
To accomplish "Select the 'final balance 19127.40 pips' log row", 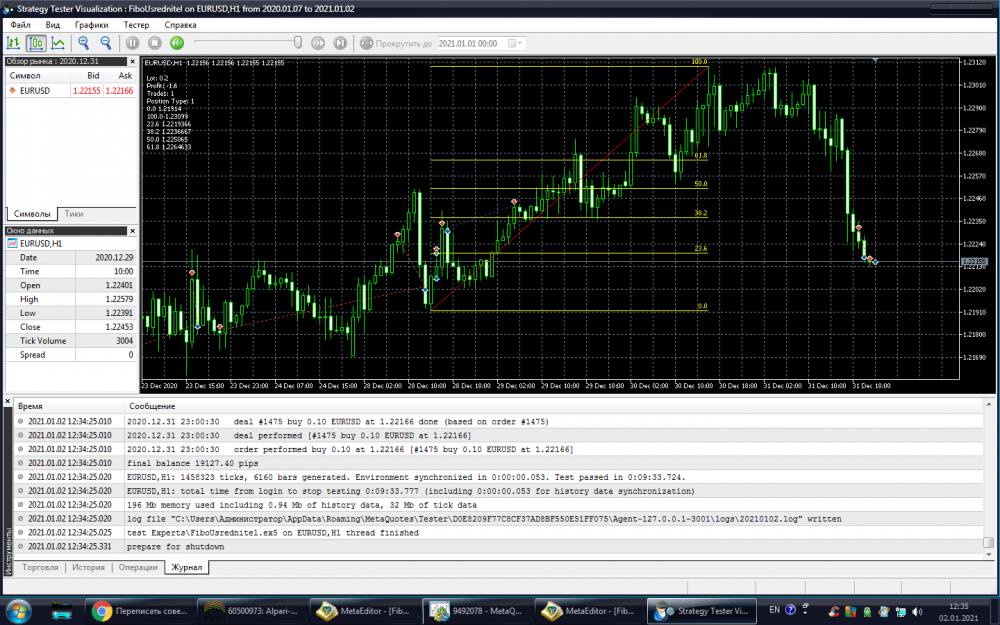I will click(498, 464).
